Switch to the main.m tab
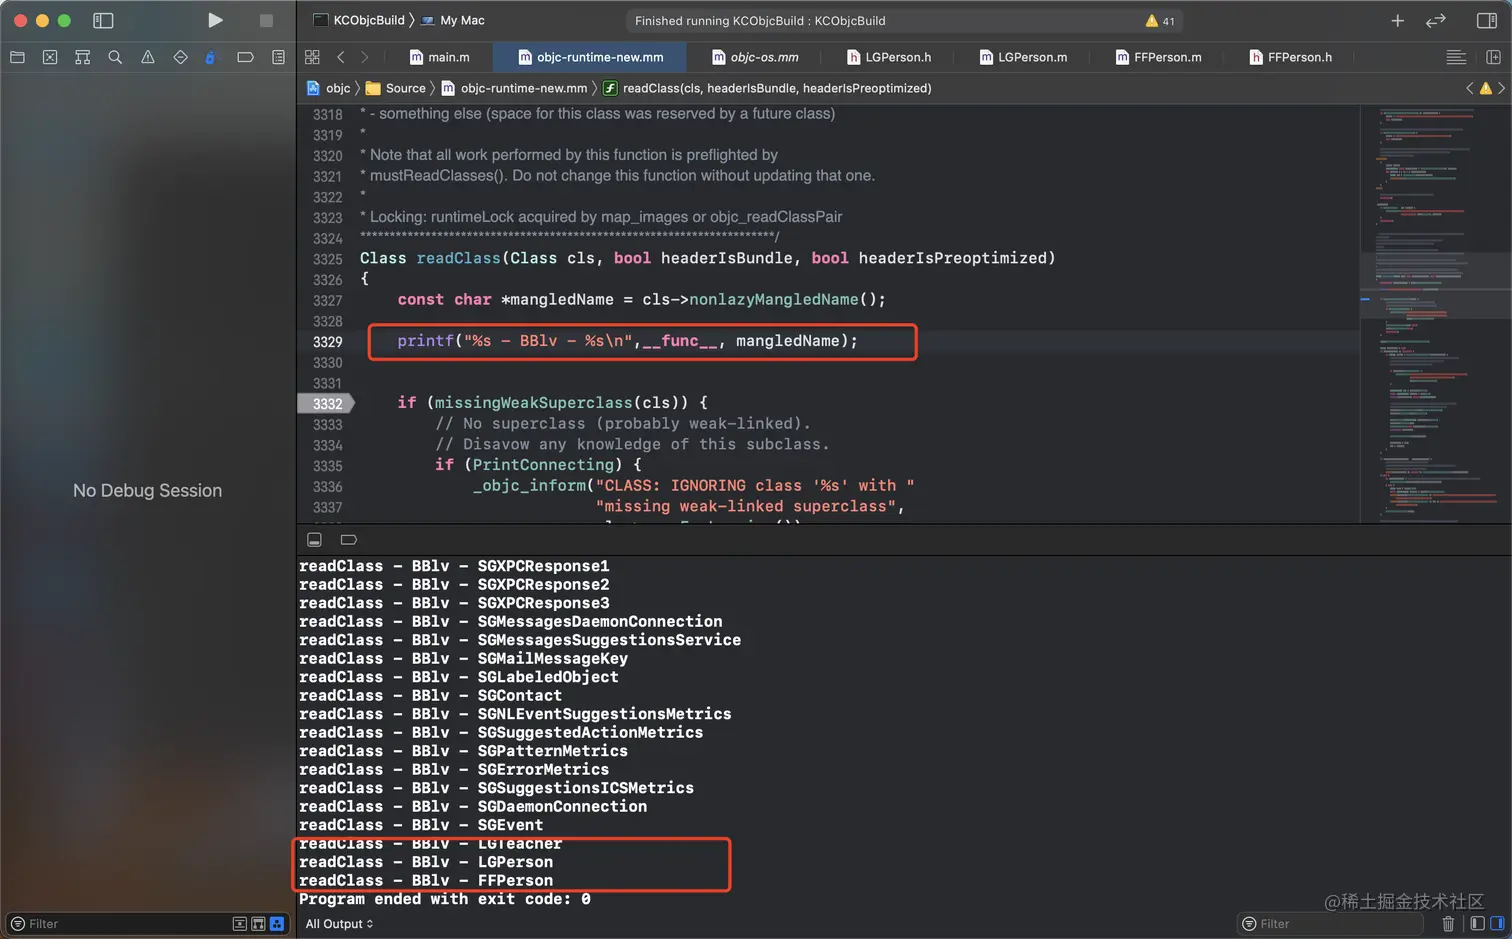This screenshot has width=1512, height=939. (439, 57)
